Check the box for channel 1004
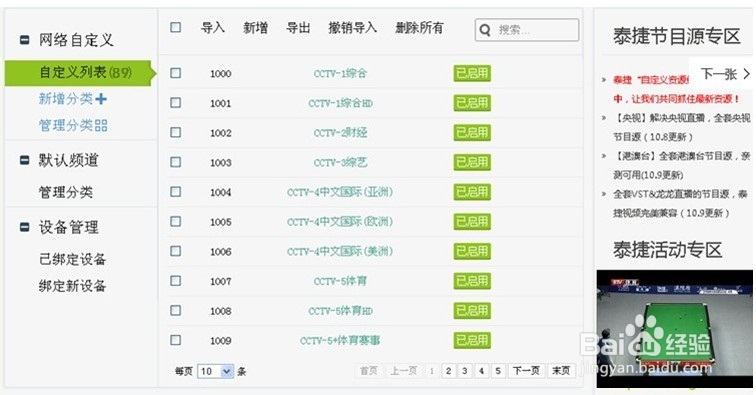This screenshot has width=756, height=395. 176,192
